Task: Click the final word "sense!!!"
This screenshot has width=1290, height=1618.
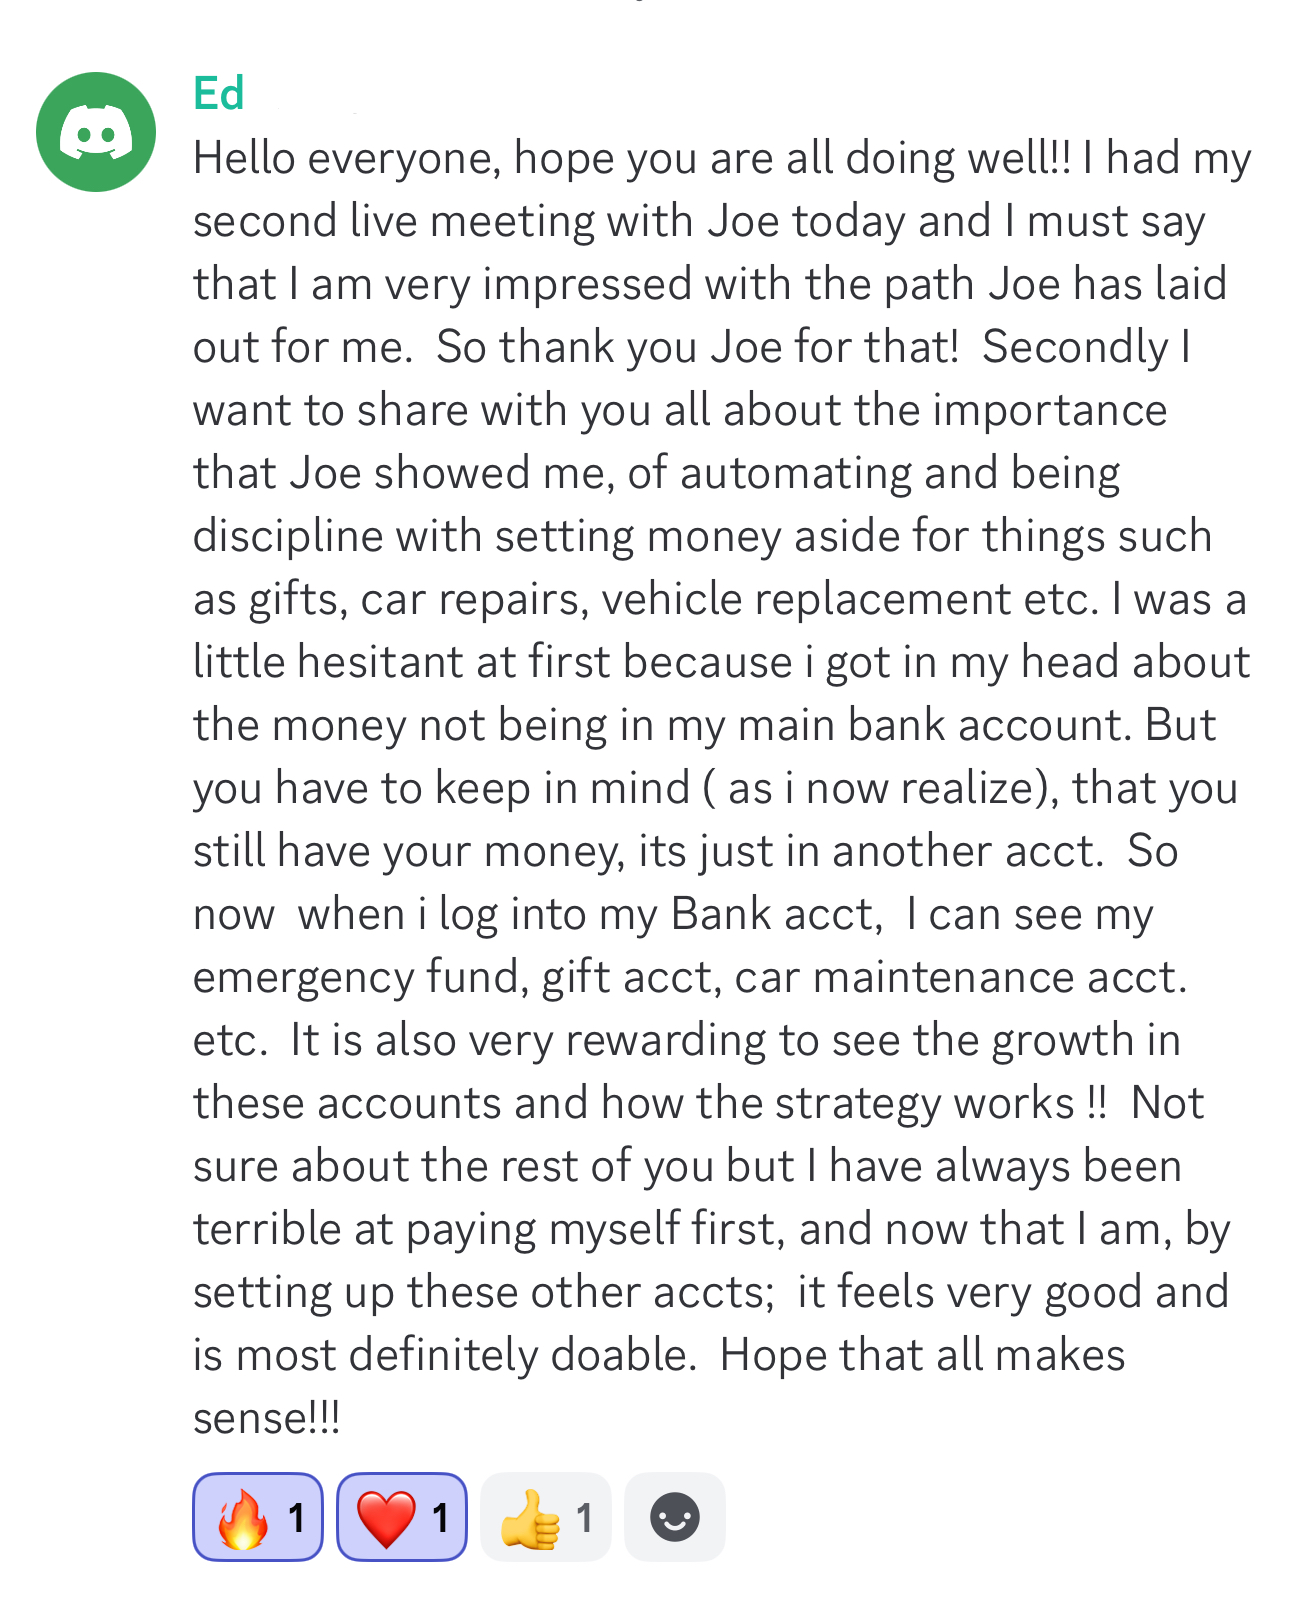Action: coord(266,1418)
